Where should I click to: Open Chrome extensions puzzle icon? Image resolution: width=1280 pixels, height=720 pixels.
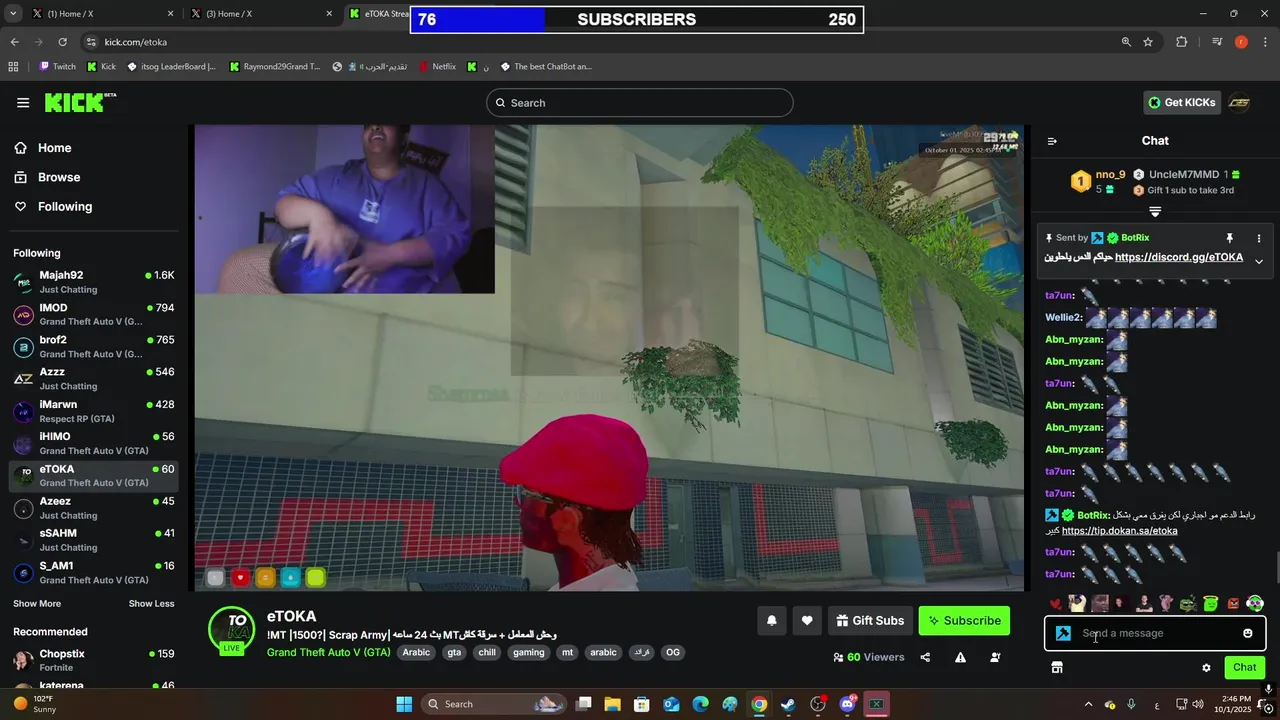click(1182, 42)
